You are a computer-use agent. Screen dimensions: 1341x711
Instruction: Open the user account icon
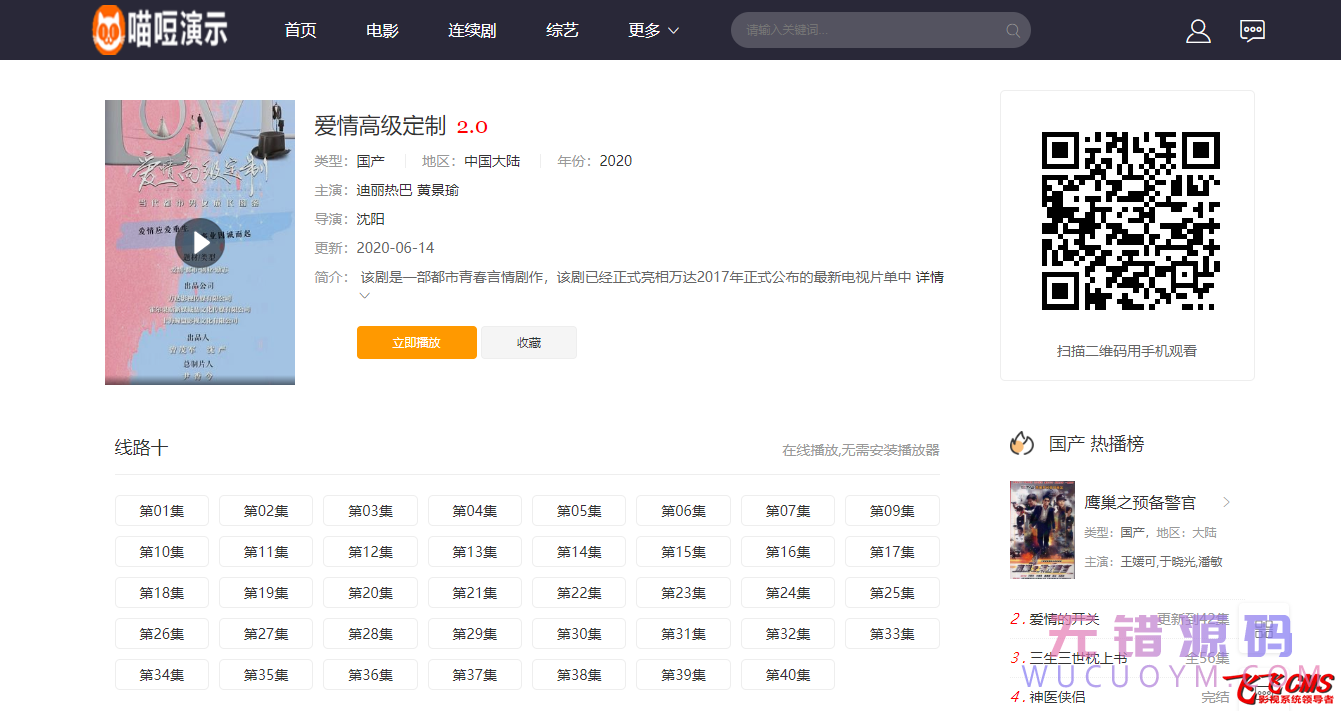click(1198, 30)
